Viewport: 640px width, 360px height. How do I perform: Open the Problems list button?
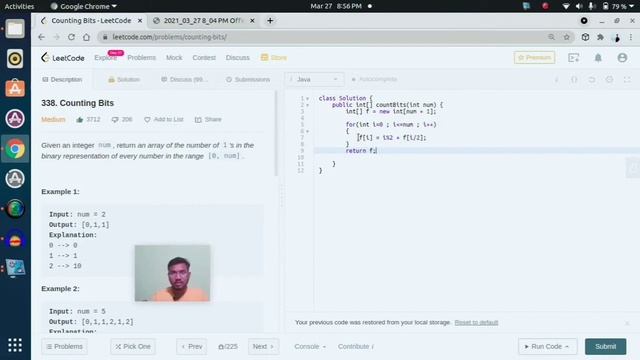coord(64,347)
